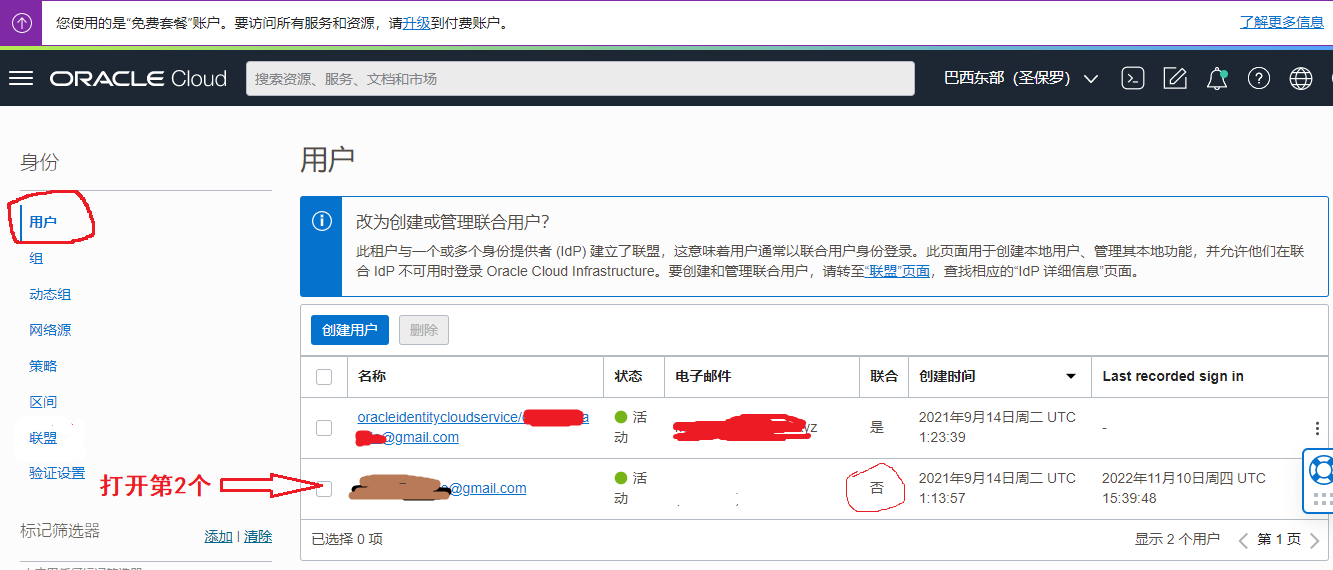The image size is (1333, 570).
Task: Click the 删除 button
Action: [424, 330]
